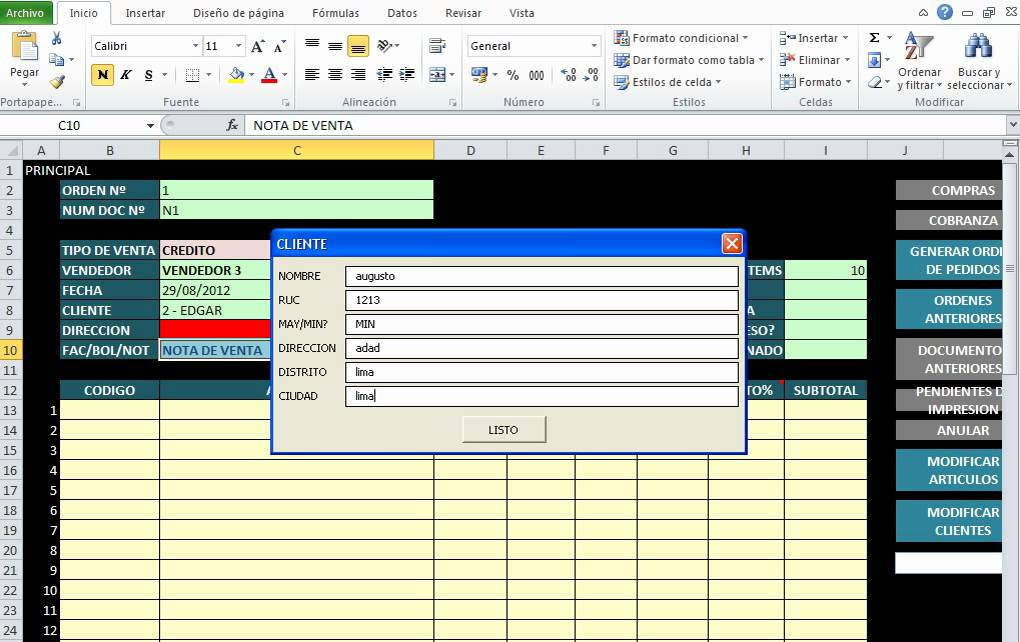
Task: Align text to top of cell
Action: pyautogui.click(x=312, y=45)
